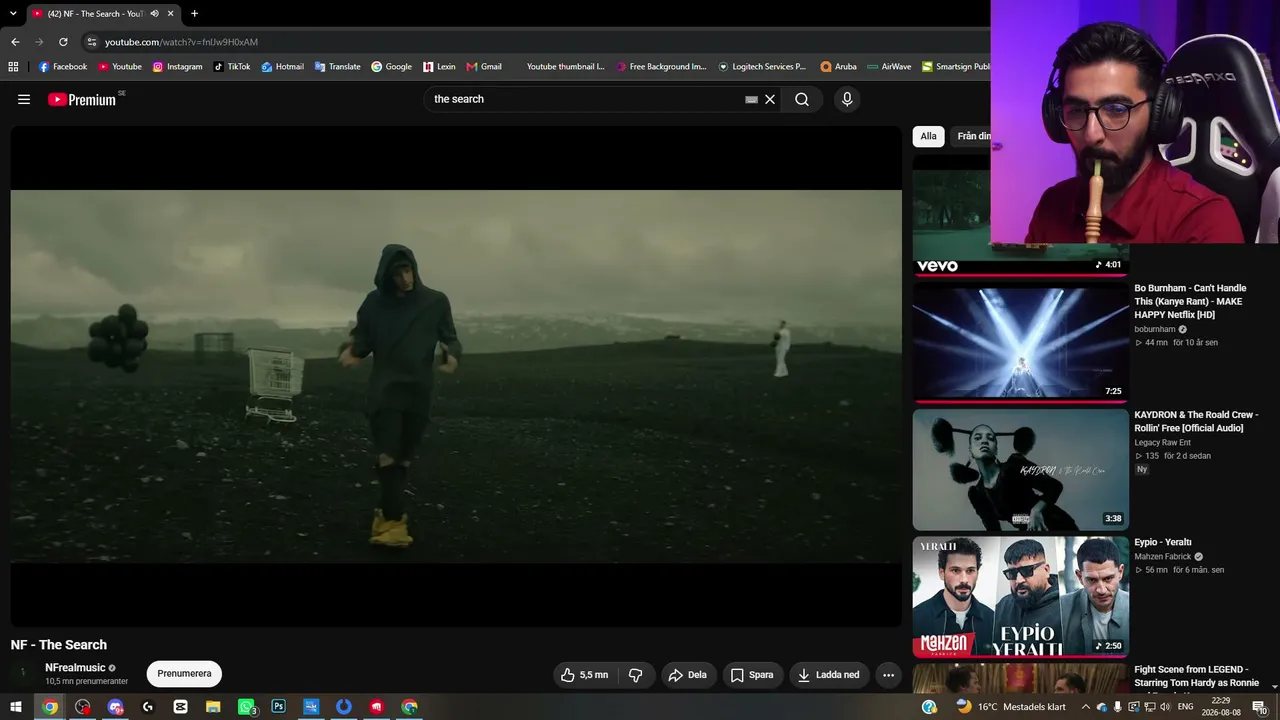
Task: Mute the tab via speaker icon
Action: tap(154, 14)
